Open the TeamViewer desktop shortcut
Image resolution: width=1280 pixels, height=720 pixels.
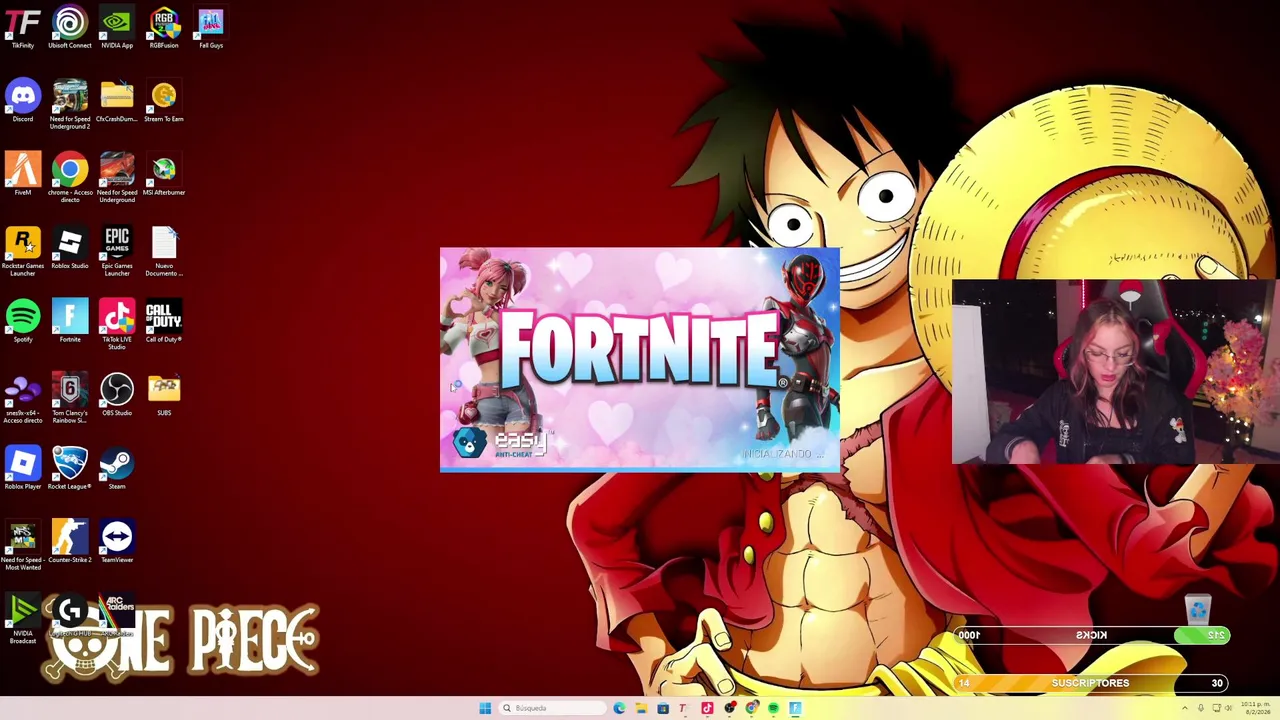click(117, 542)
